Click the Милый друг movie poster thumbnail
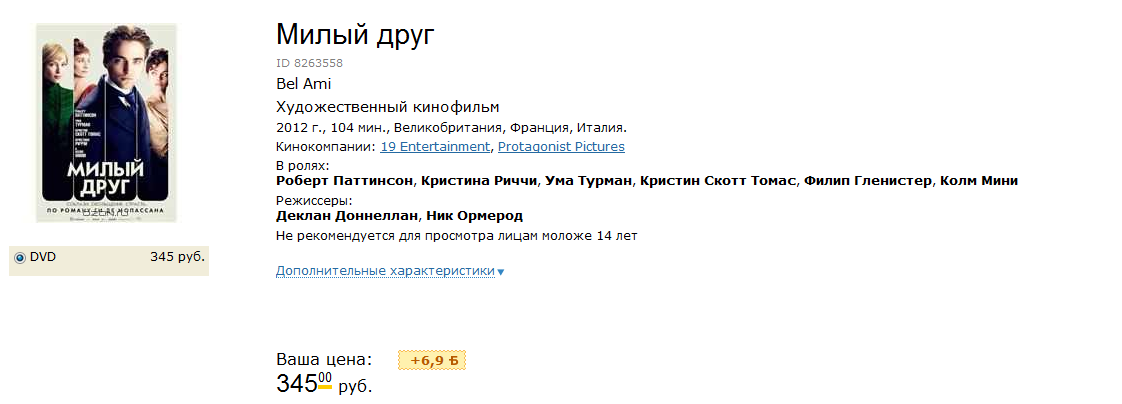Viewport: 1122px width, 404px height. (x=106, y=123)
